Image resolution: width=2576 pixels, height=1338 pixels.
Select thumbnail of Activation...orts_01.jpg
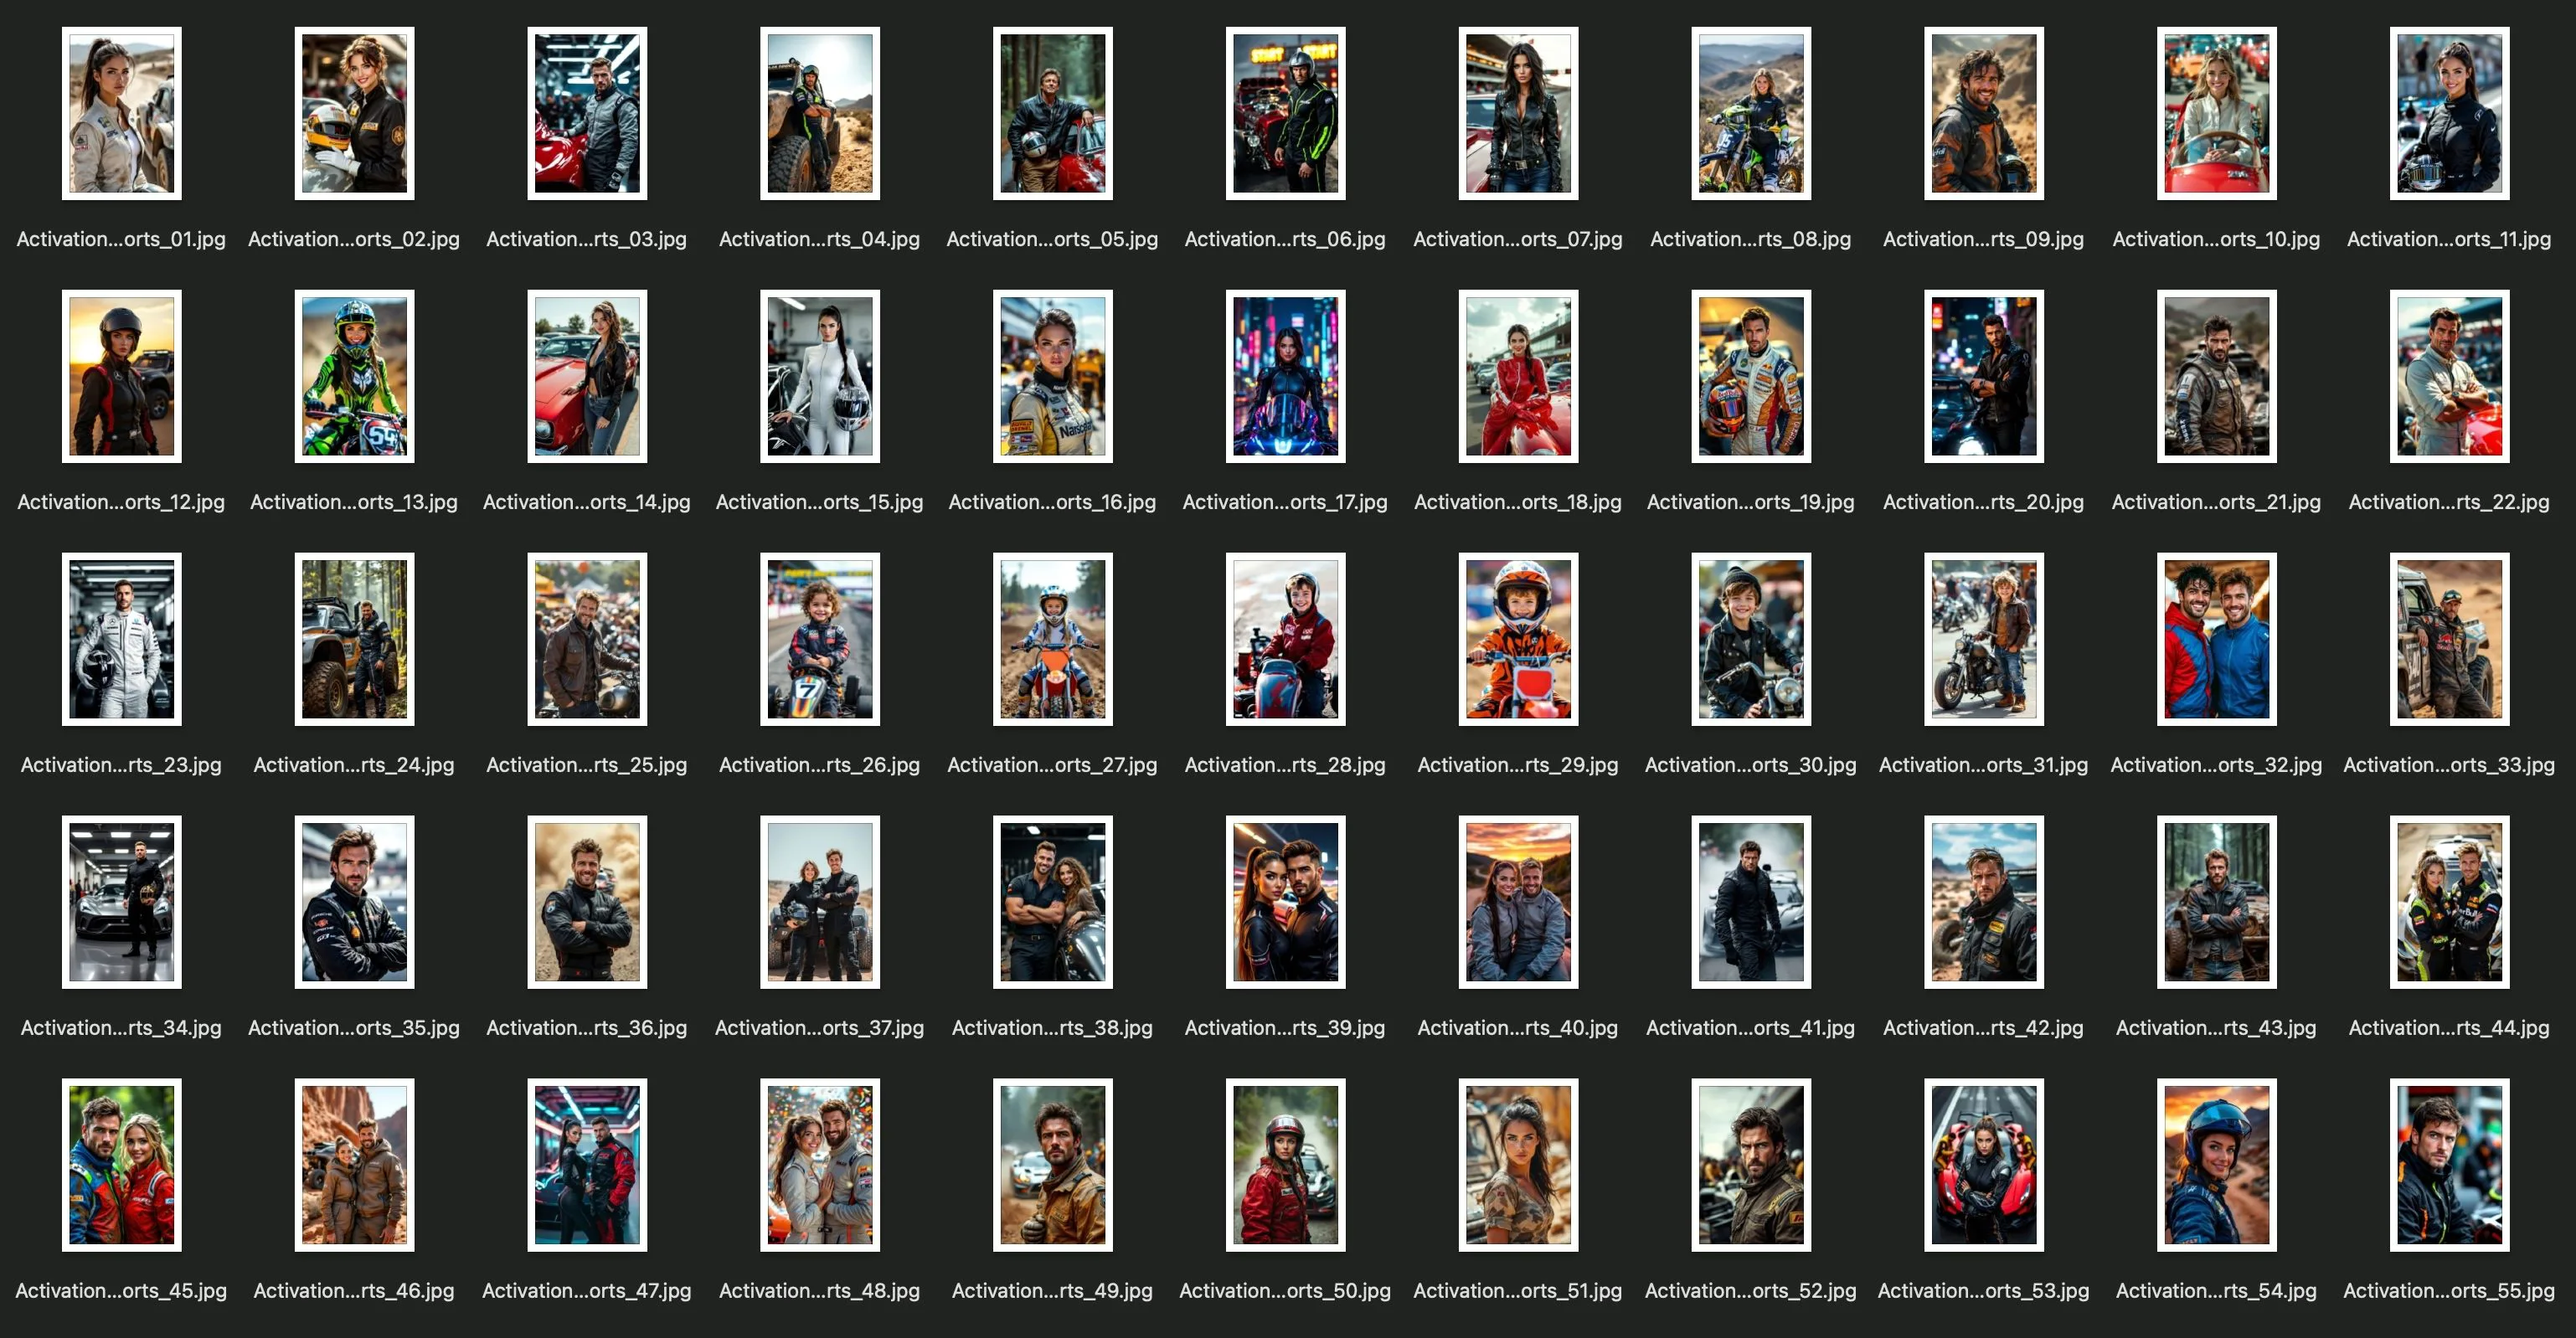(x=121, y=113)
